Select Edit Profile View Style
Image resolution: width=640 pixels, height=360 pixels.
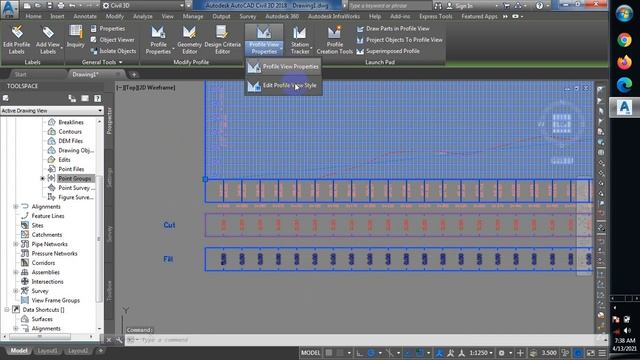point(283,85)
